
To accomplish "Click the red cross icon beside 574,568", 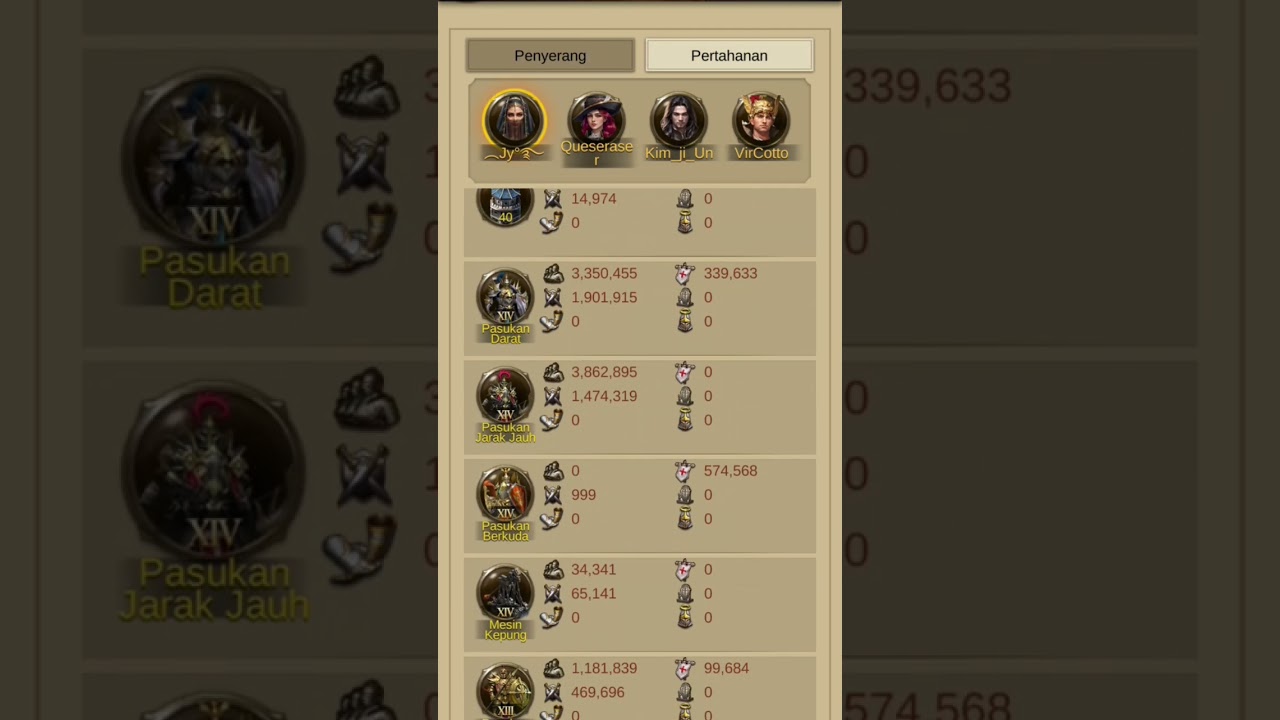I will tap(685, 471).
